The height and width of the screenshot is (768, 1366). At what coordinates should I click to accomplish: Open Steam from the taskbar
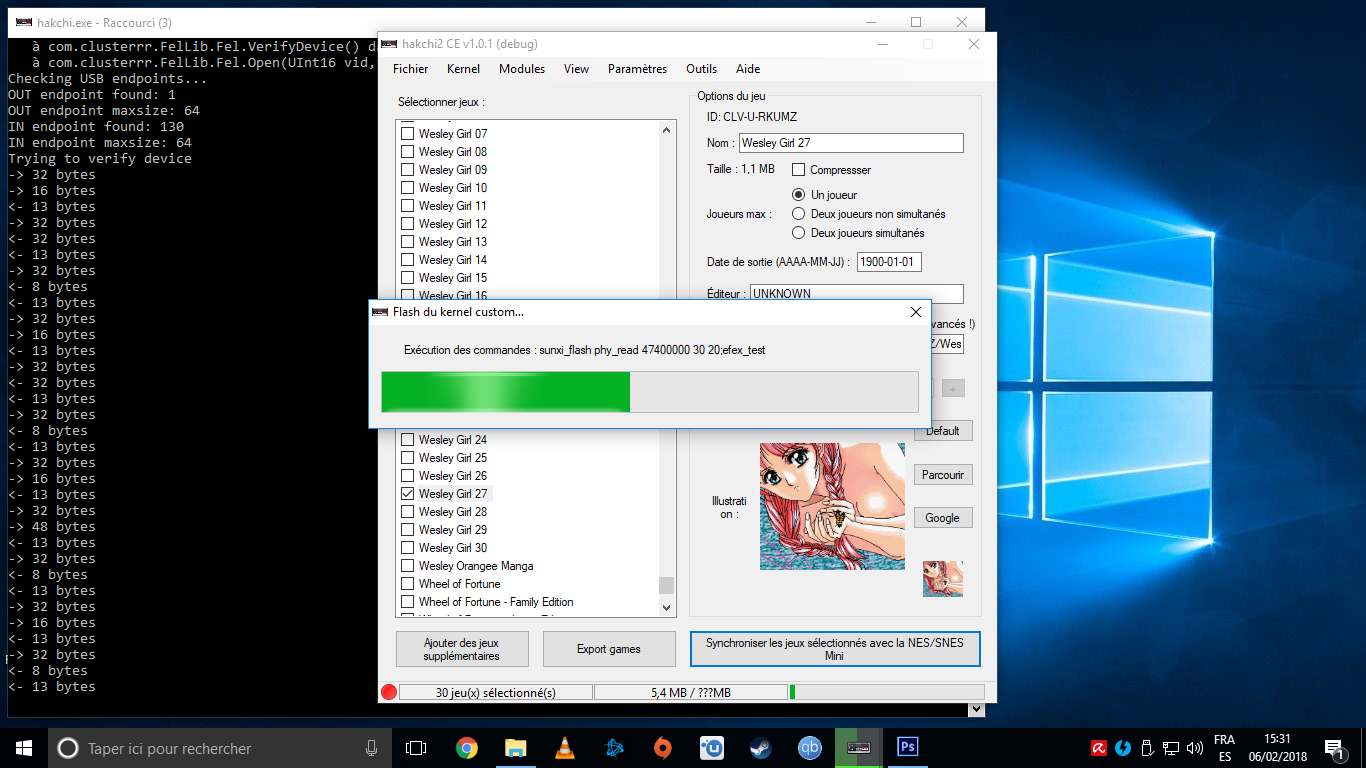coord(761,748)
